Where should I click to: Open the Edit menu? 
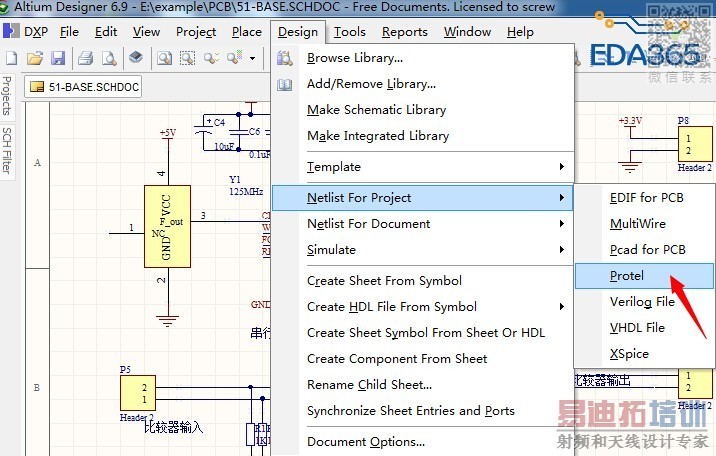pos(106,32)
